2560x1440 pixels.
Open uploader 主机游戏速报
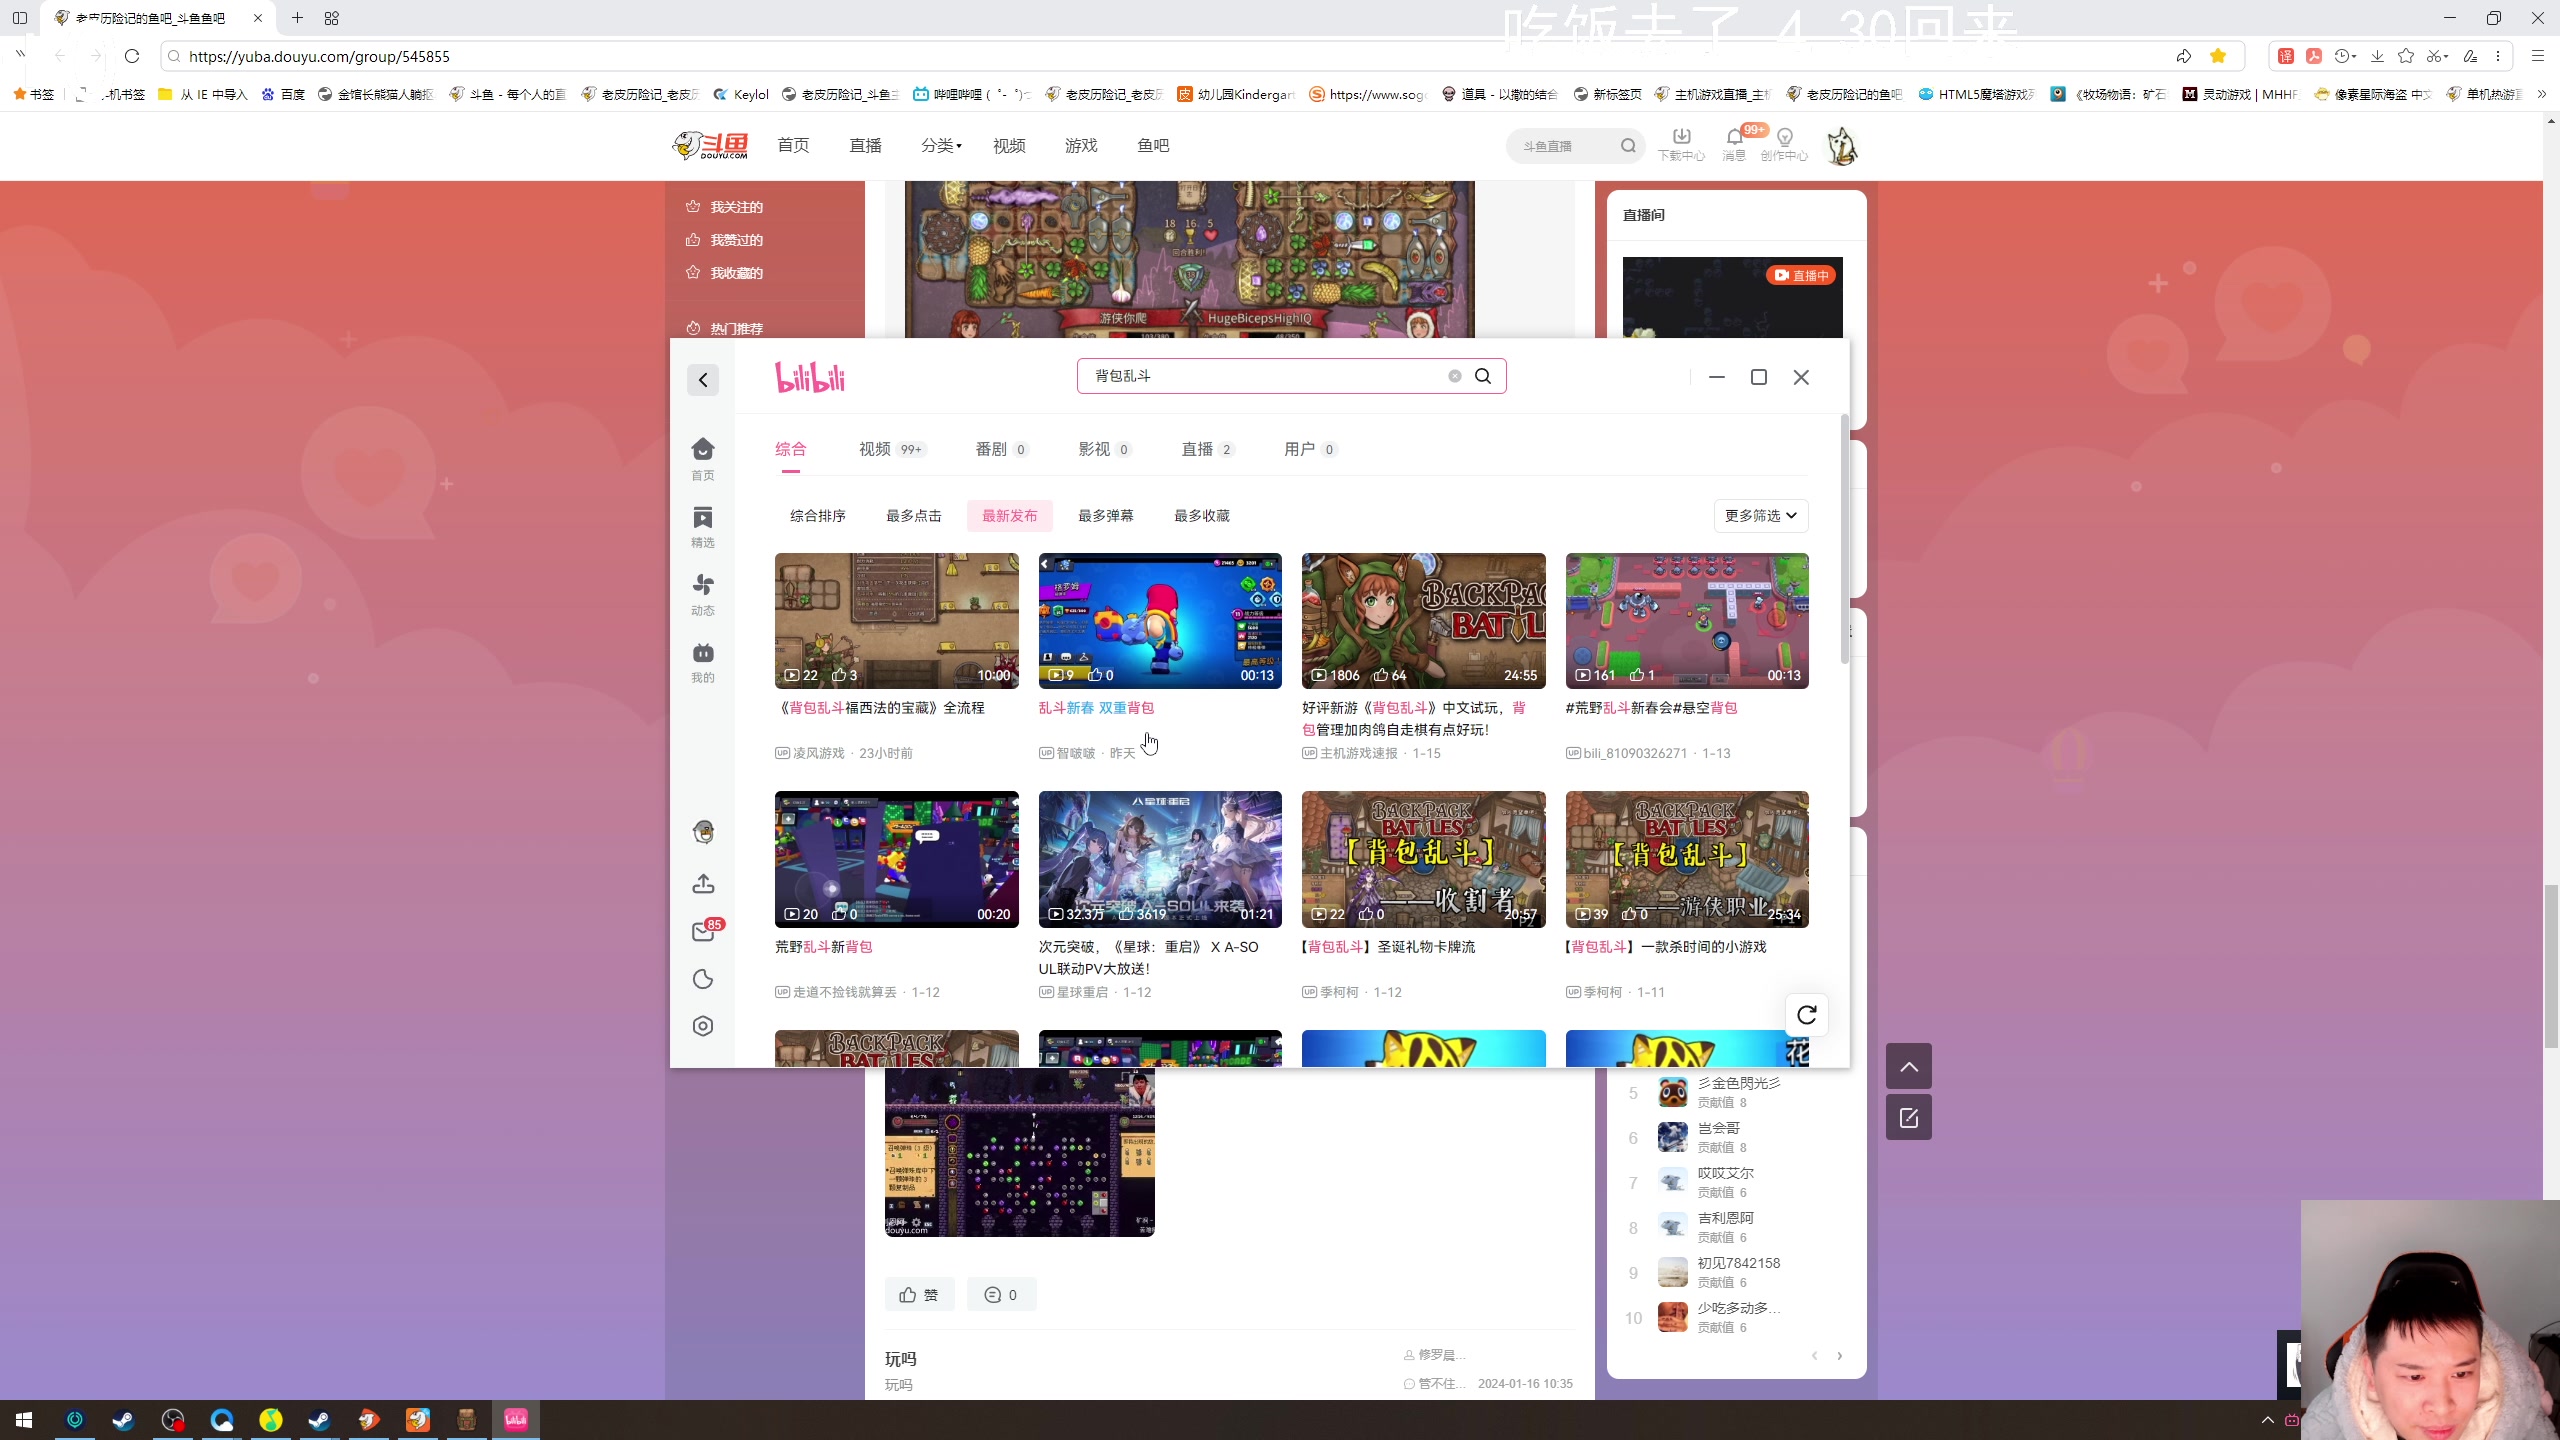[x=1359, y=753]
